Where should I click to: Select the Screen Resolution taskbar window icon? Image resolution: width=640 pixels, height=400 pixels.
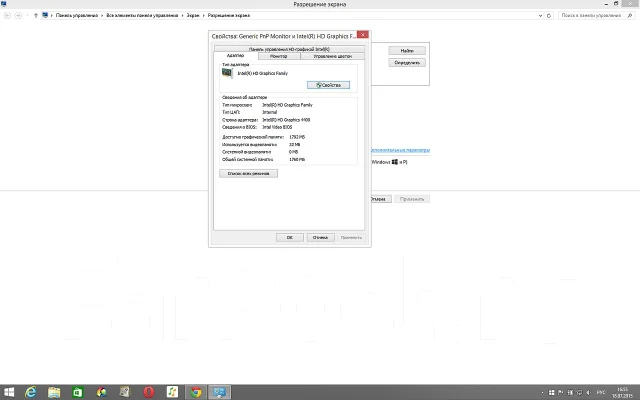tap(220, 393)
